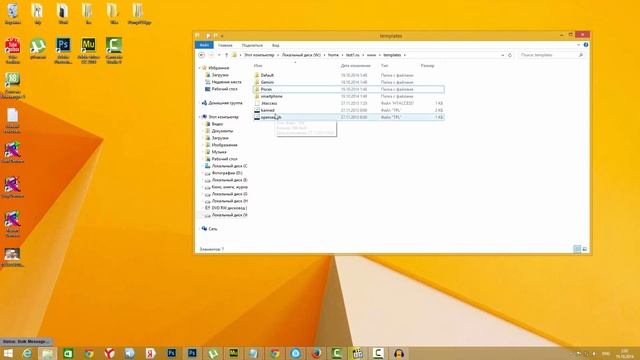
Task: Open the Default folder
Action: tap(267, 75)
